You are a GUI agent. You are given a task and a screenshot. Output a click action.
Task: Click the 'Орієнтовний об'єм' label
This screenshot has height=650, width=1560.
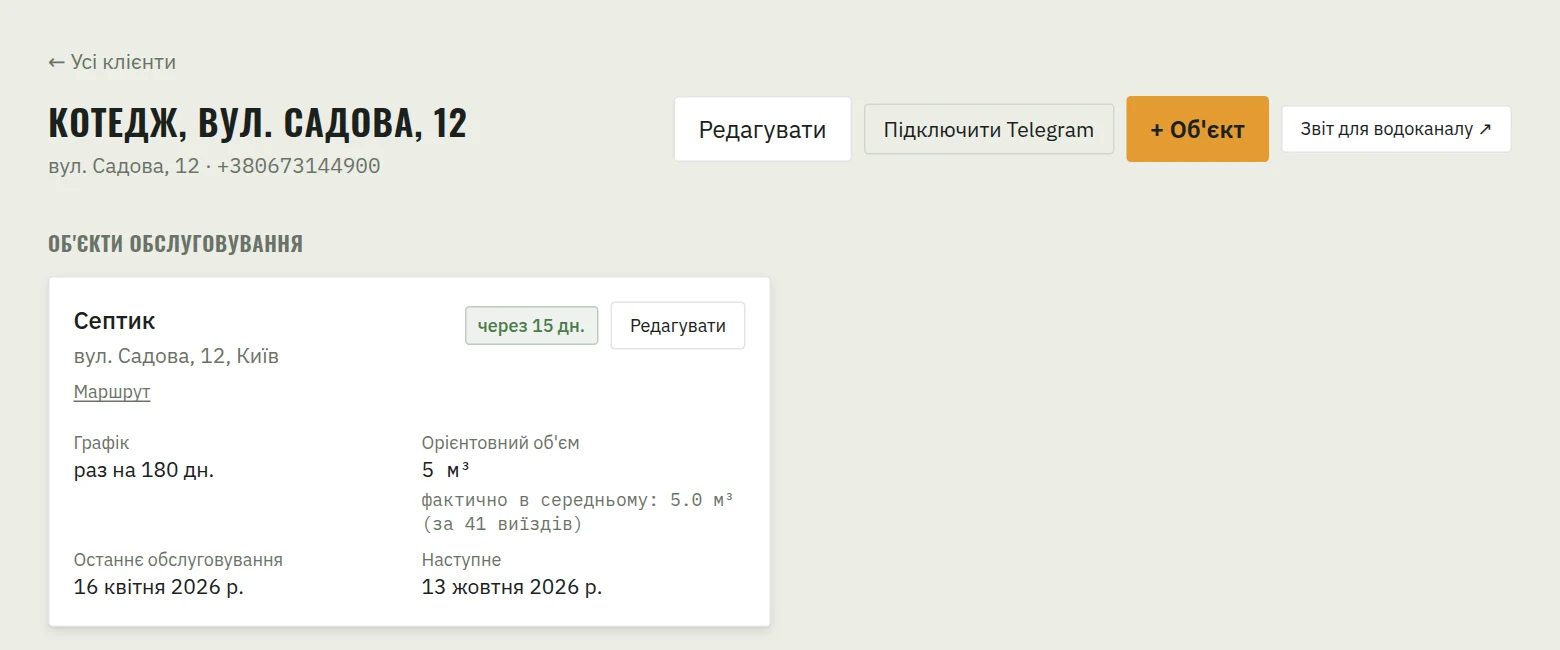(501, 443)
